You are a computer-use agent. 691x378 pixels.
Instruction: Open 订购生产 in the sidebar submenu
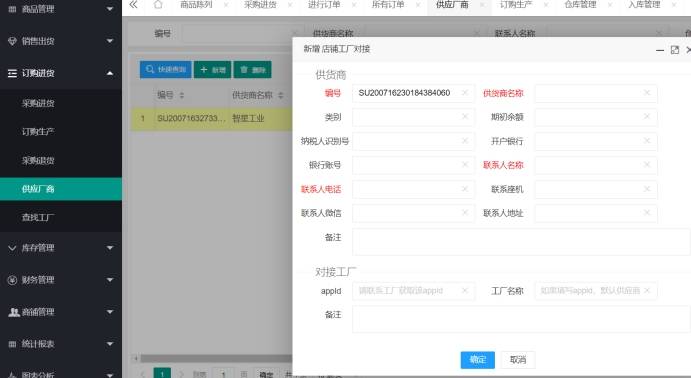[x=61, y=131]
